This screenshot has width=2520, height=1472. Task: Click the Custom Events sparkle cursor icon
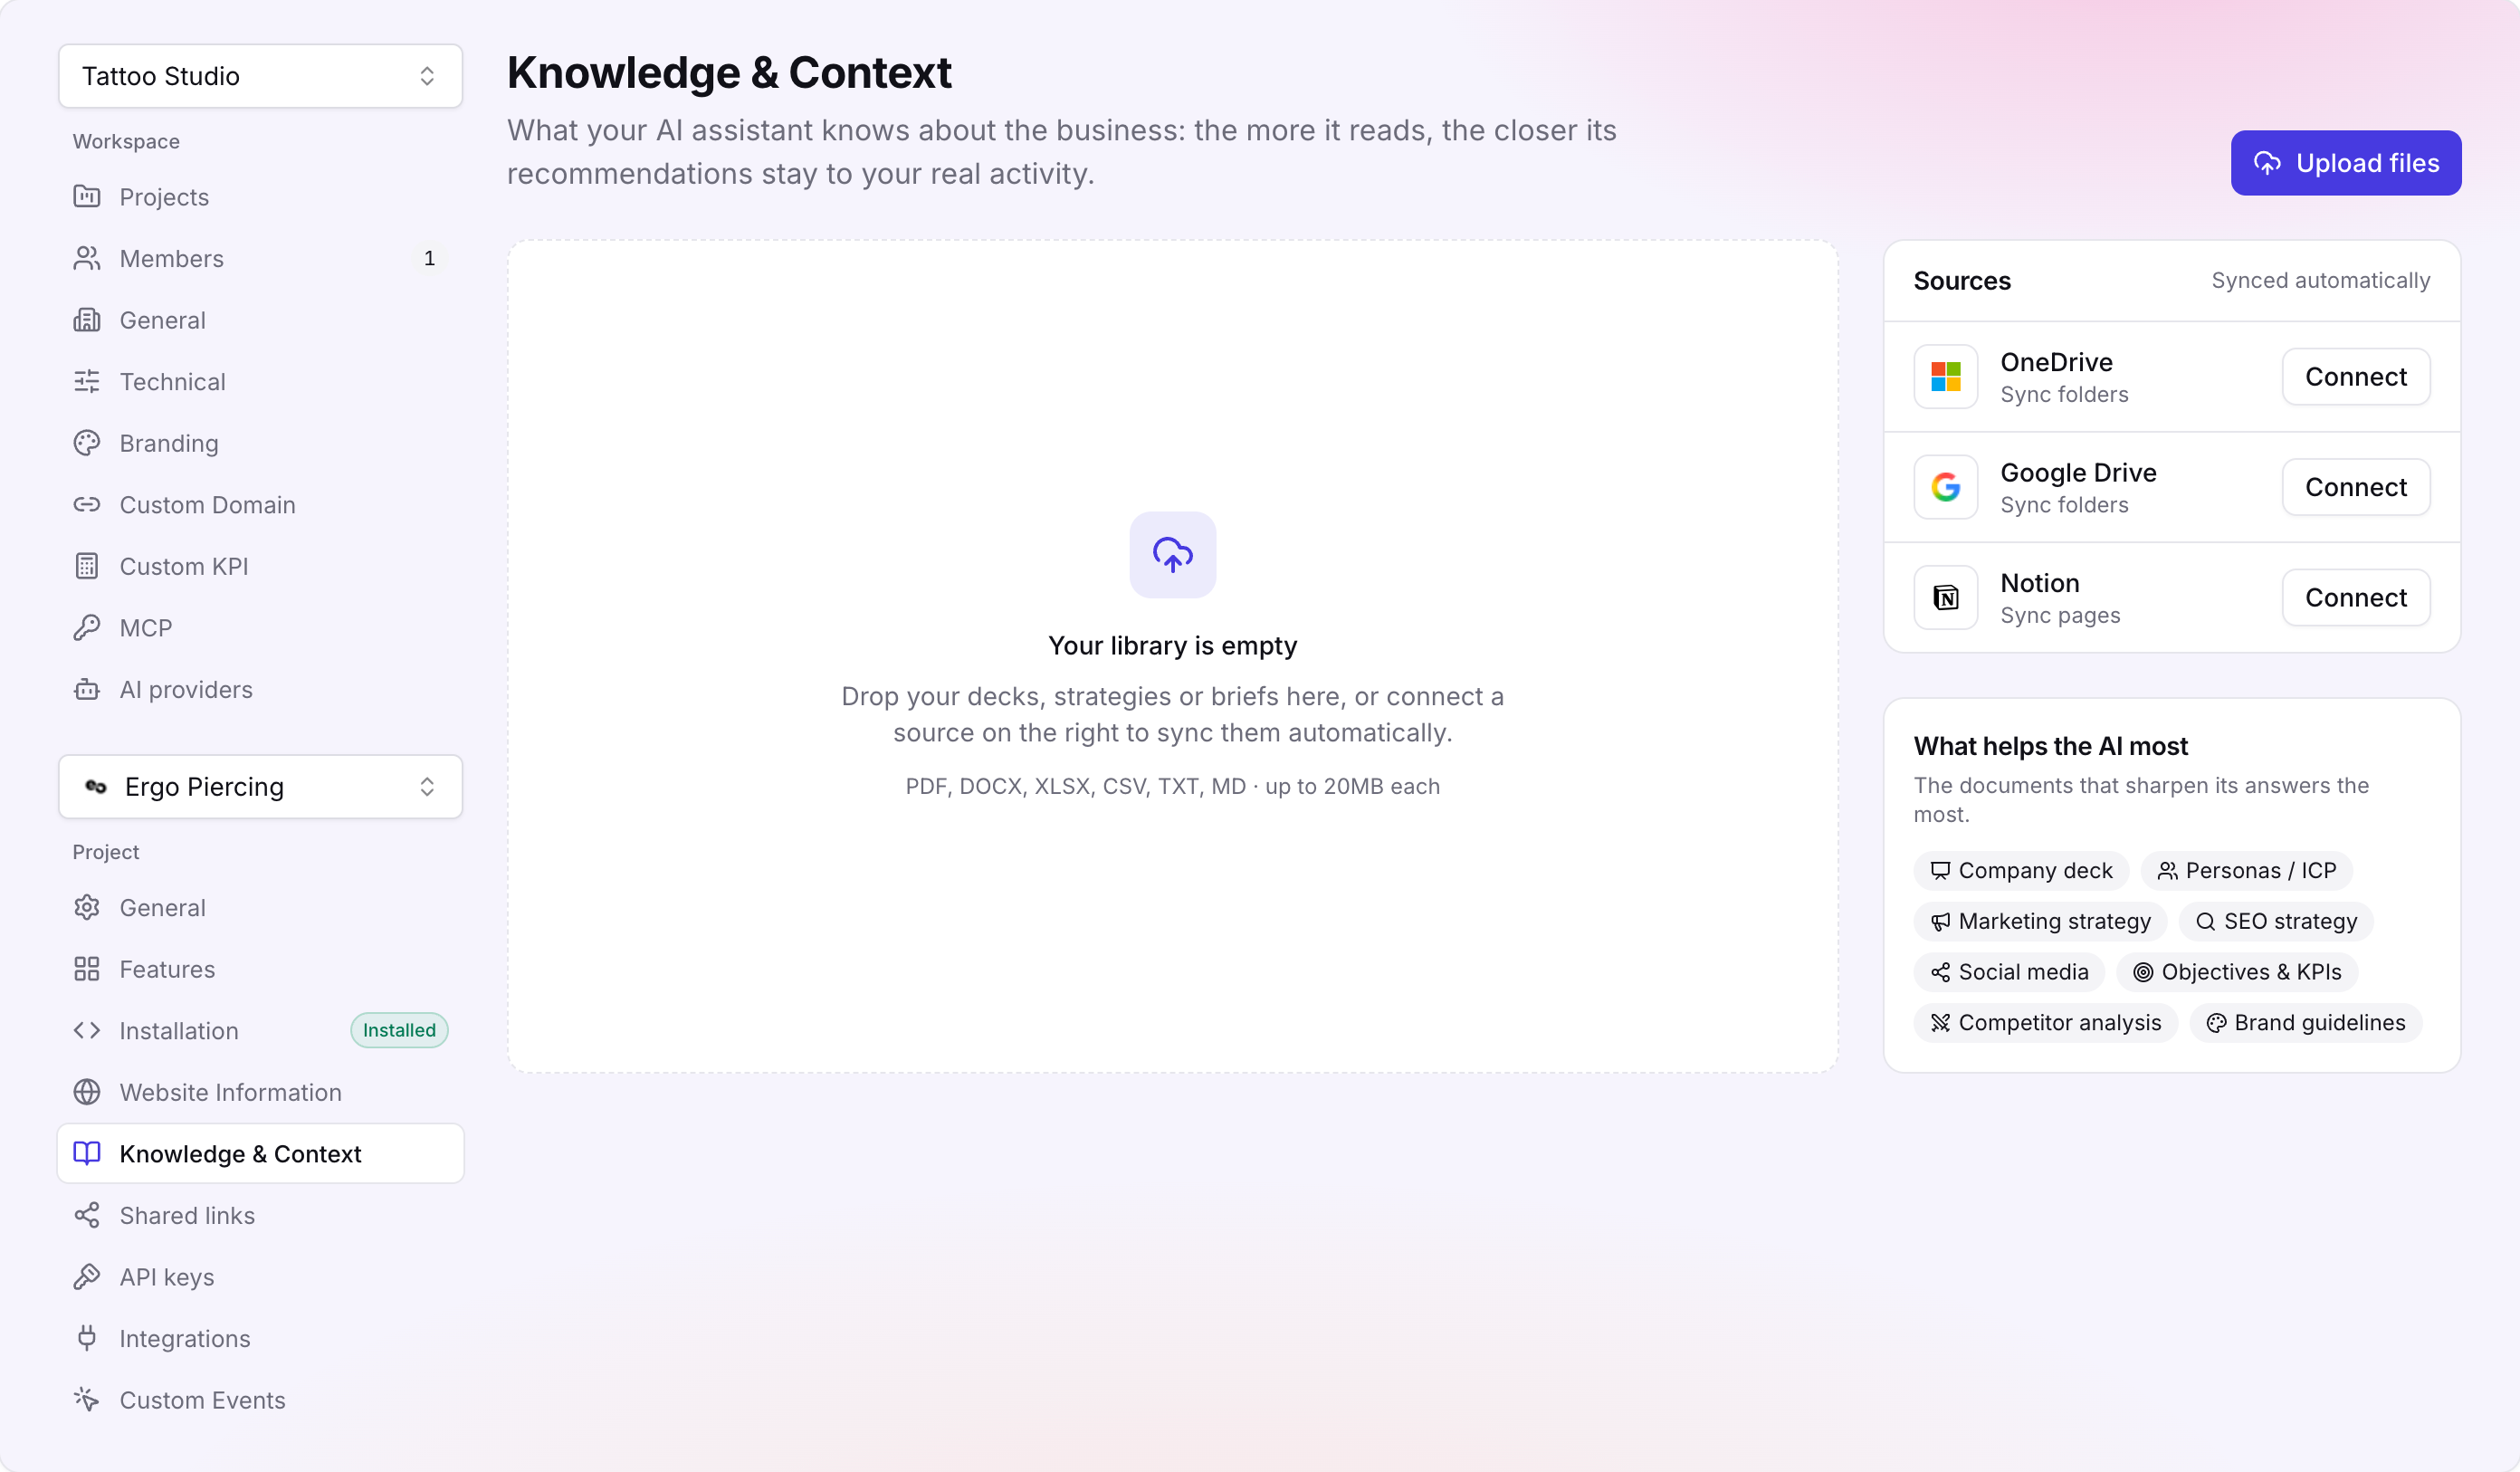tap(87, 1399)
